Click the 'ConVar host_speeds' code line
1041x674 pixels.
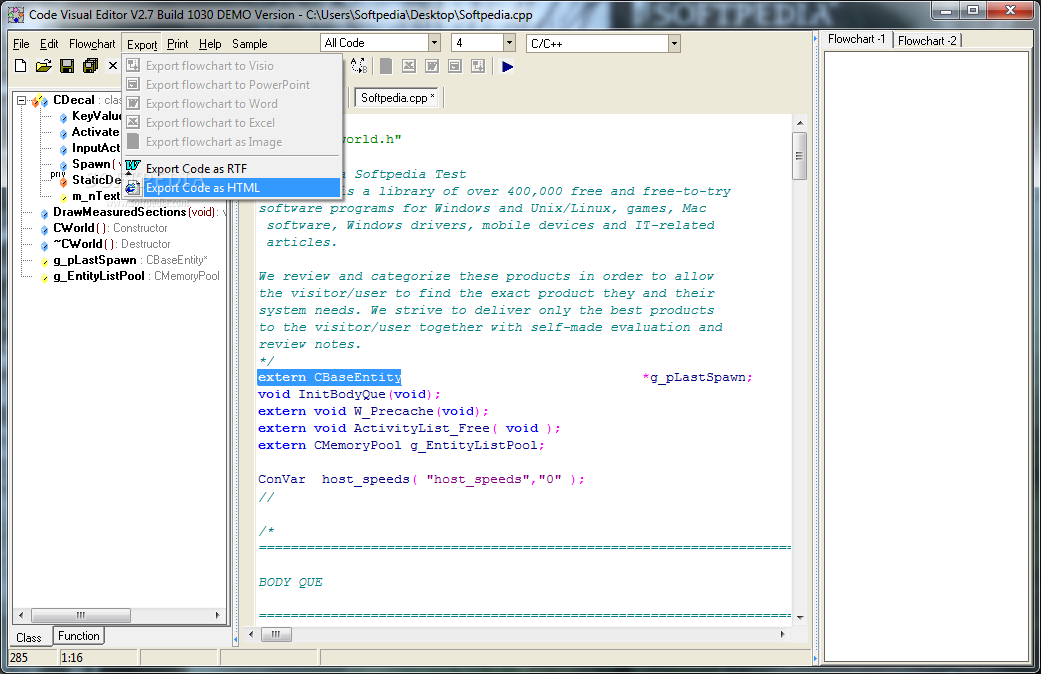tap(422, 479)
